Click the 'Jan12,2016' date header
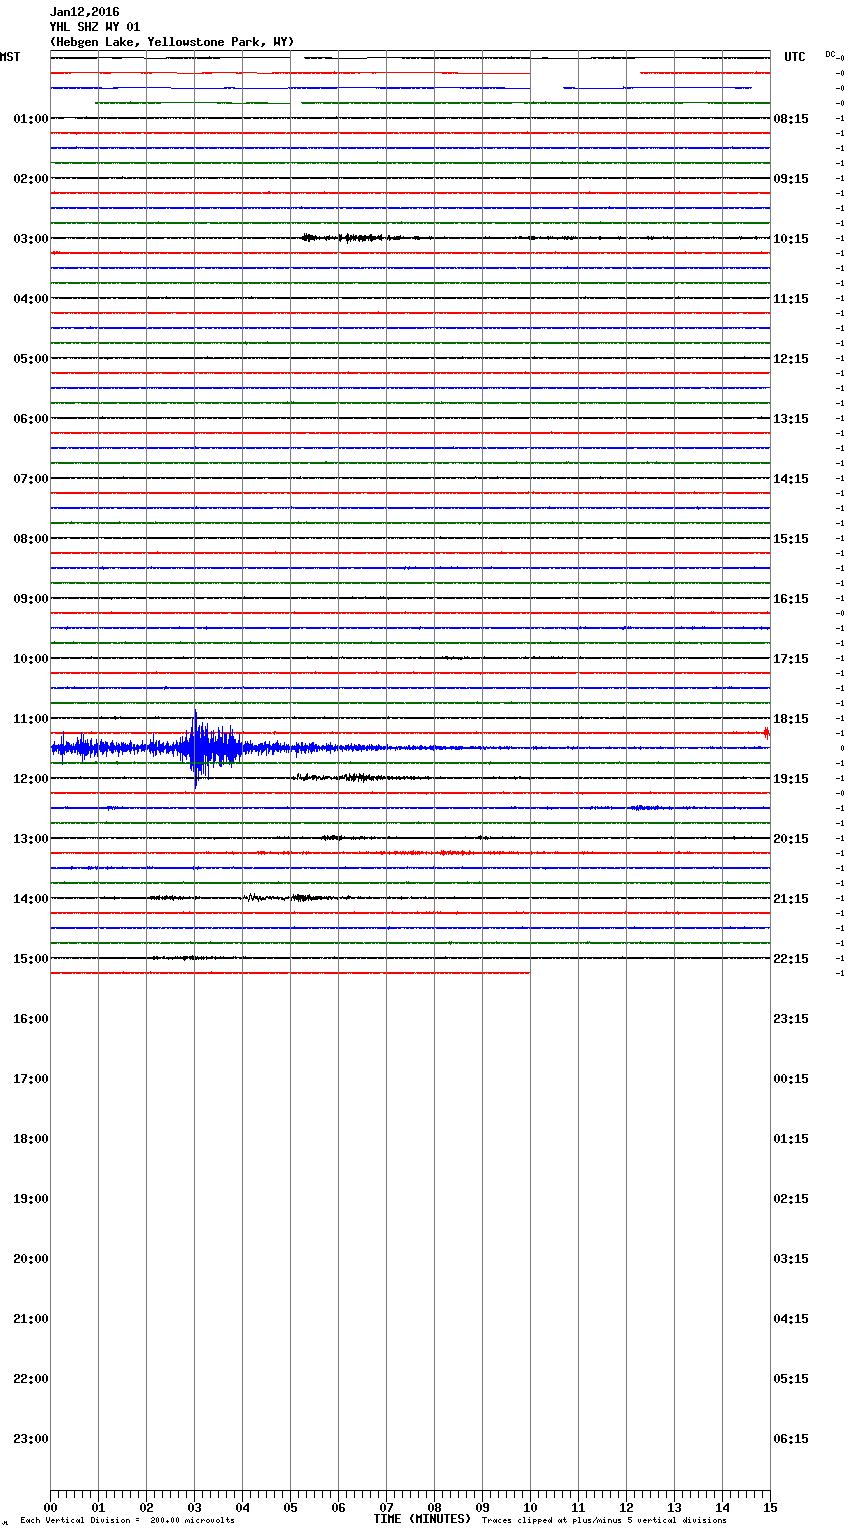This screenshot has width=850, height=1534. click(x=84, y=12)
